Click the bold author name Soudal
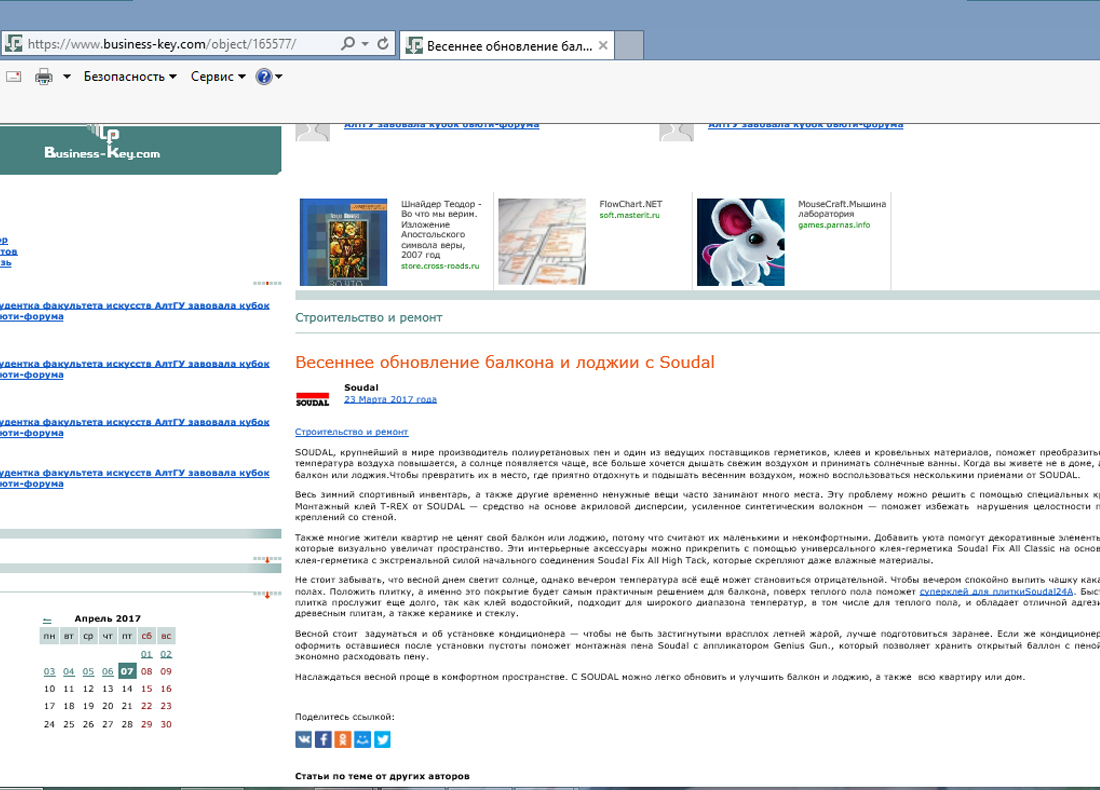The width and height of the screenshot is (1100, 790). pos(361,387)
